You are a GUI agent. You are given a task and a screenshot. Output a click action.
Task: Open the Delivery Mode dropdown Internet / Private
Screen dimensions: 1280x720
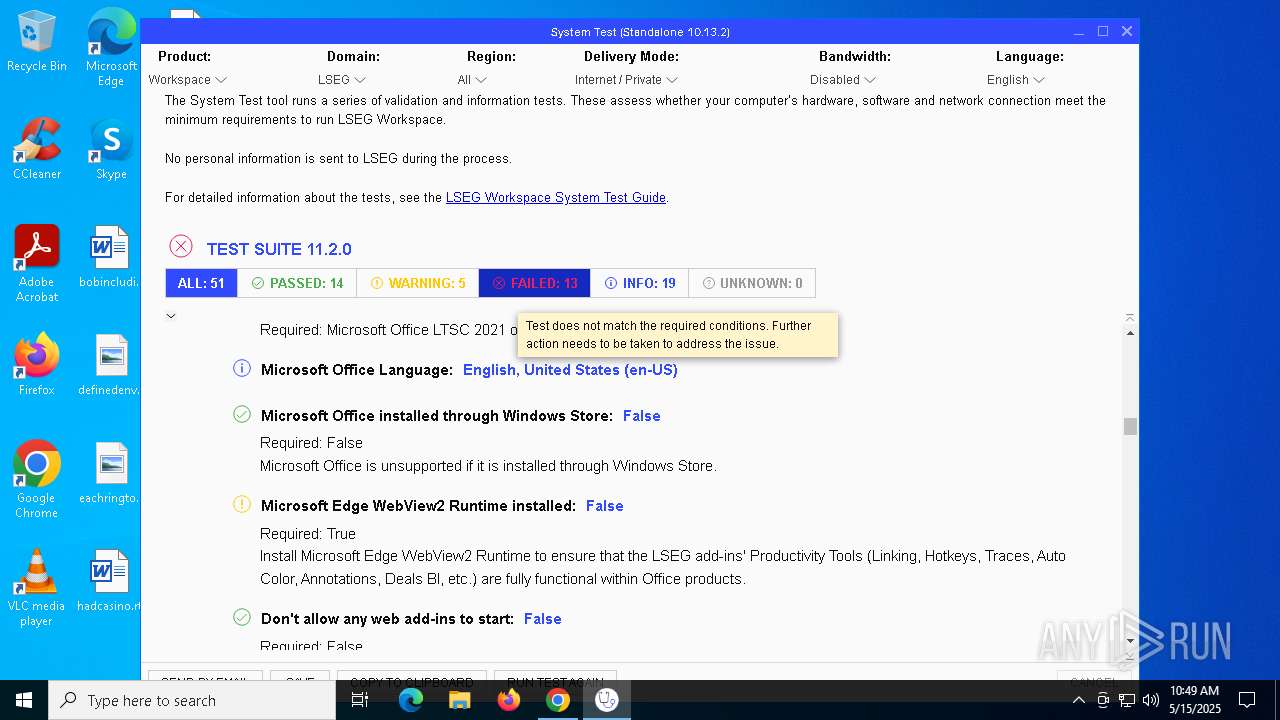[626, 80]
